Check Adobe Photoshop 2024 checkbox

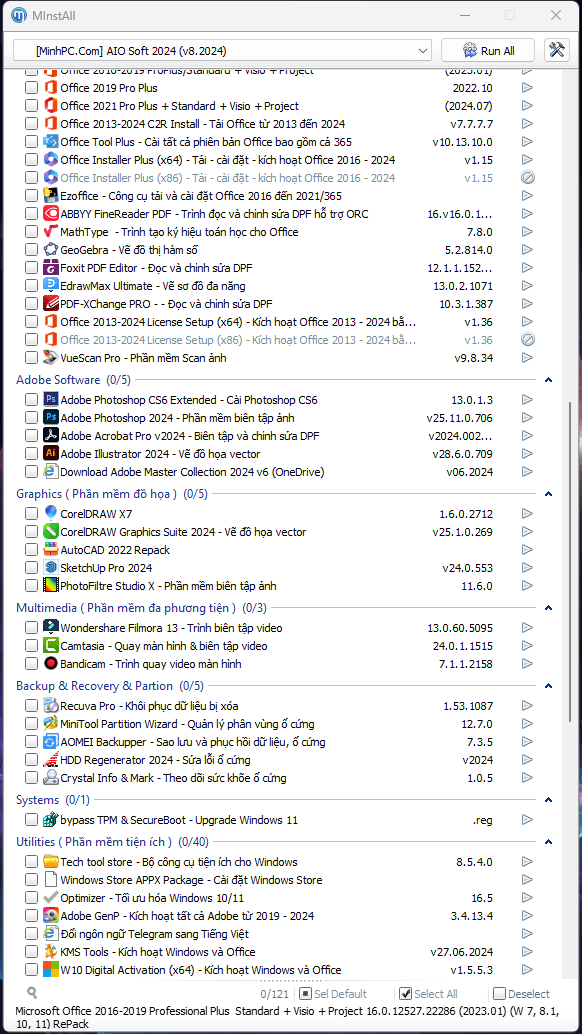click(31, 417)
